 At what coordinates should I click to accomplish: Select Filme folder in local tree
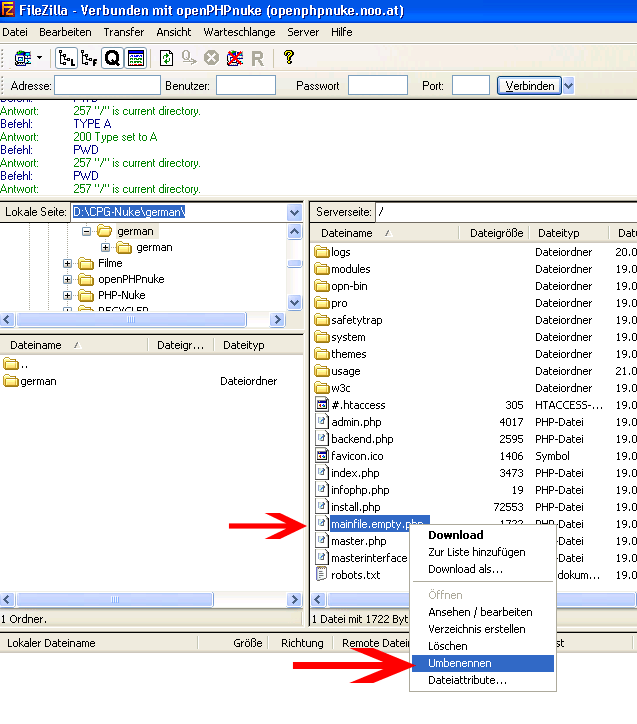tap(110, 263)
